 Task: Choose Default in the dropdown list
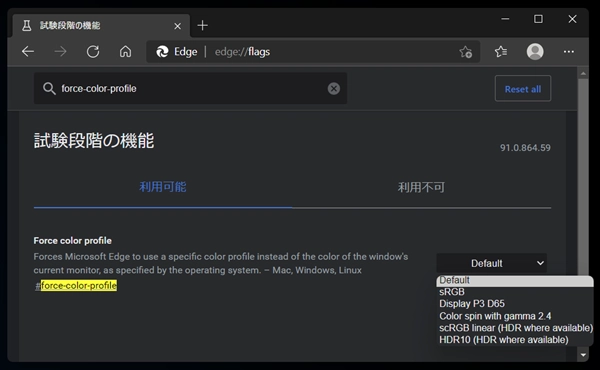[x=515, y=280]
